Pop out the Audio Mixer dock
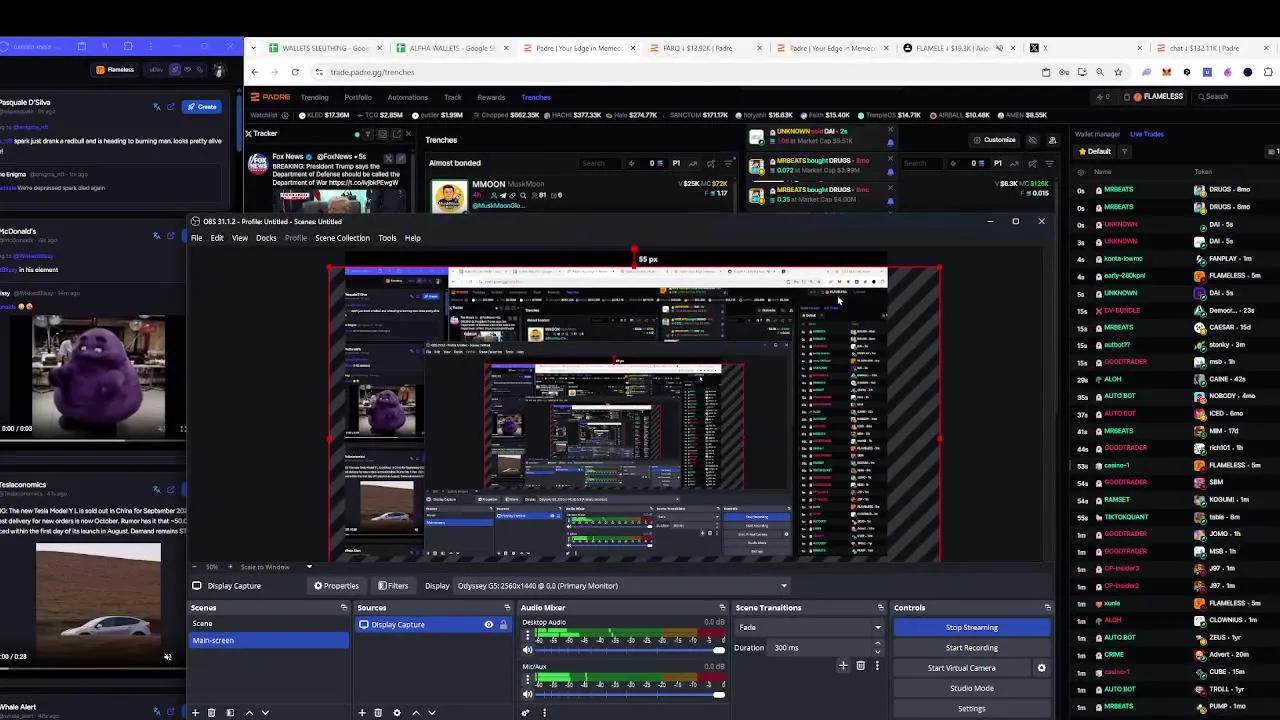Viewport: 1280px width, 720px height. [x=722, y=608]
